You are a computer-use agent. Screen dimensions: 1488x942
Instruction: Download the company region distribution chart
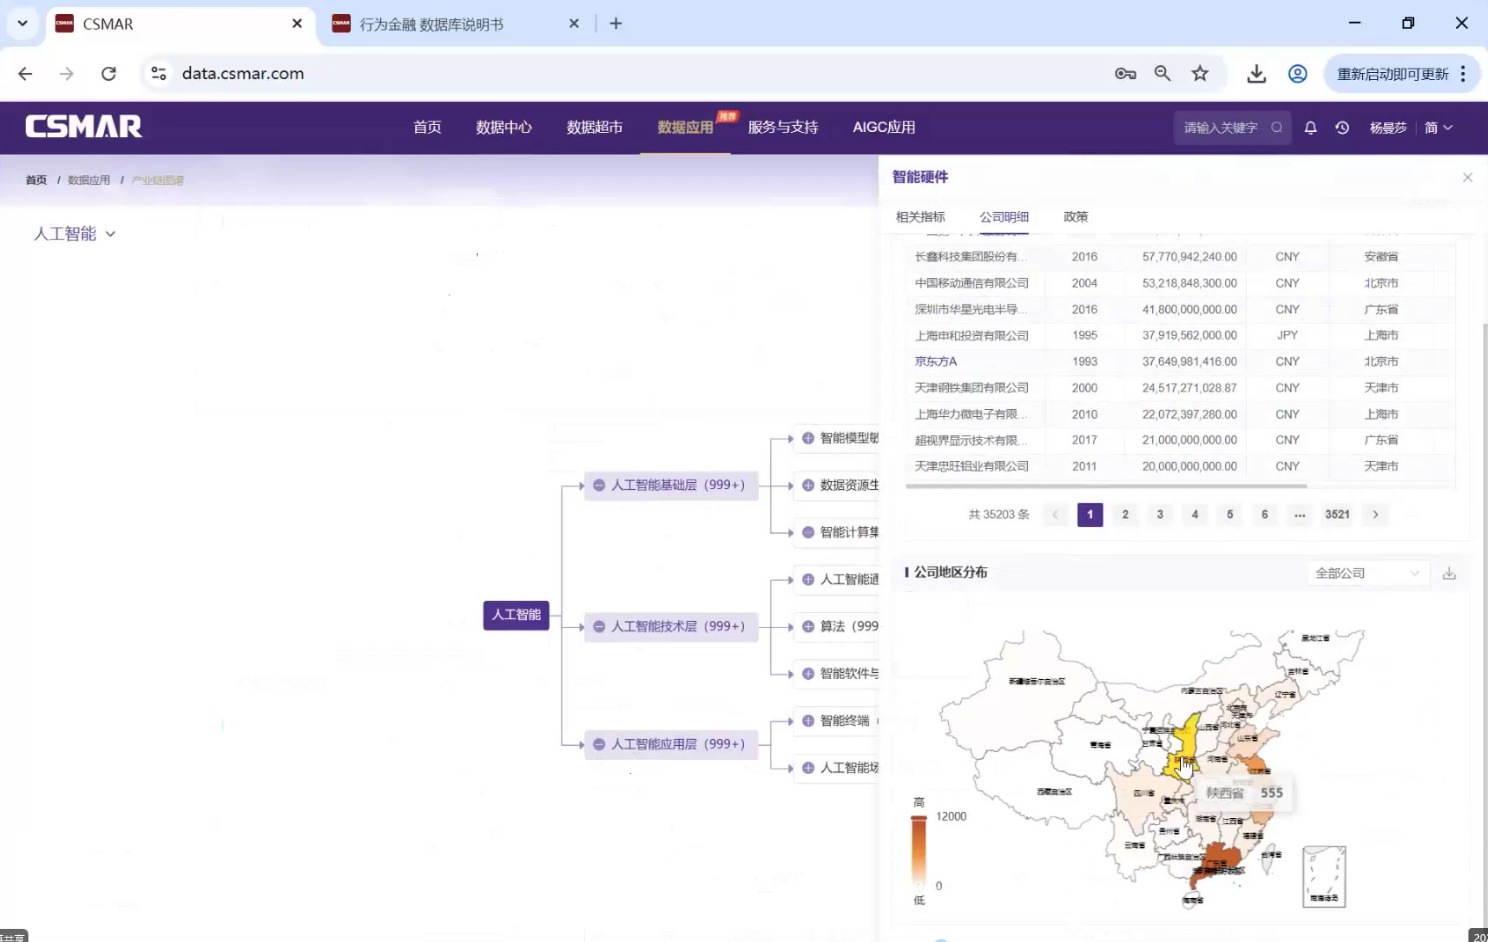pyautogui.click(x=1449, y=573)
